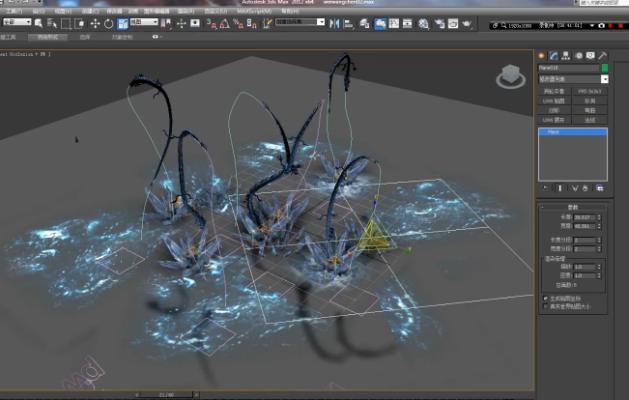Click the green object color swatch
This screenshot has width=629, height=400.
point(605,67)
